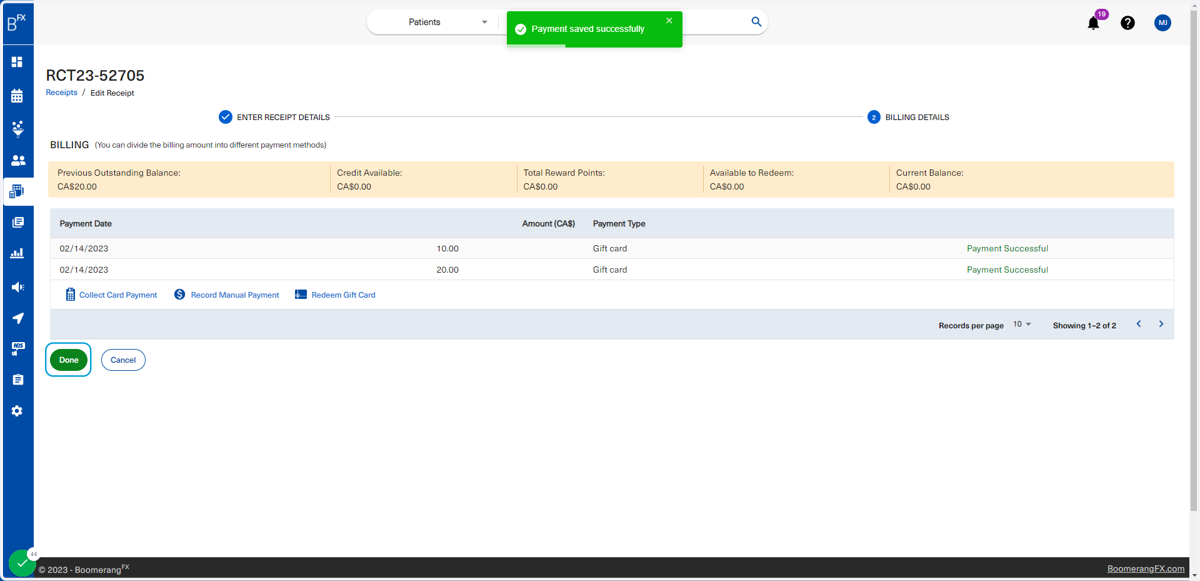Click the Cancel button
1200x581 pixels.
123,360
